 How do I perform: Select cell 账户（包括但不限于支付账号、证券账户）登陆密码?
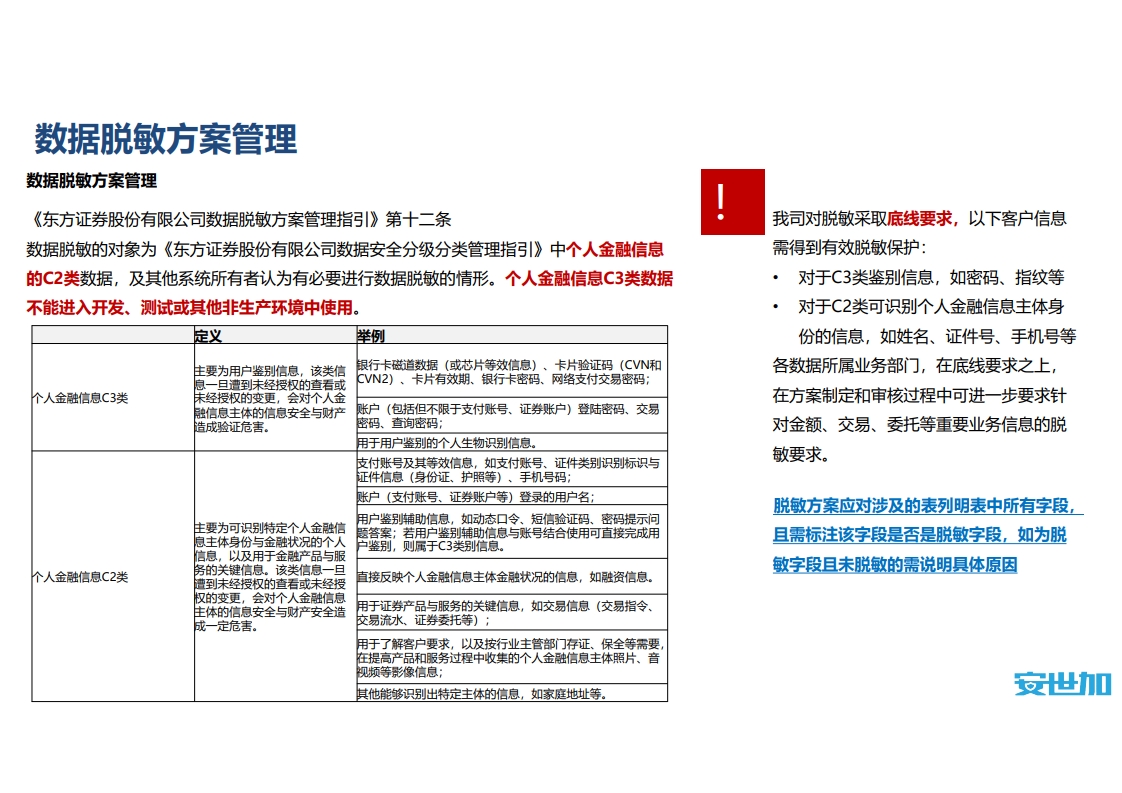click(512, 416)
